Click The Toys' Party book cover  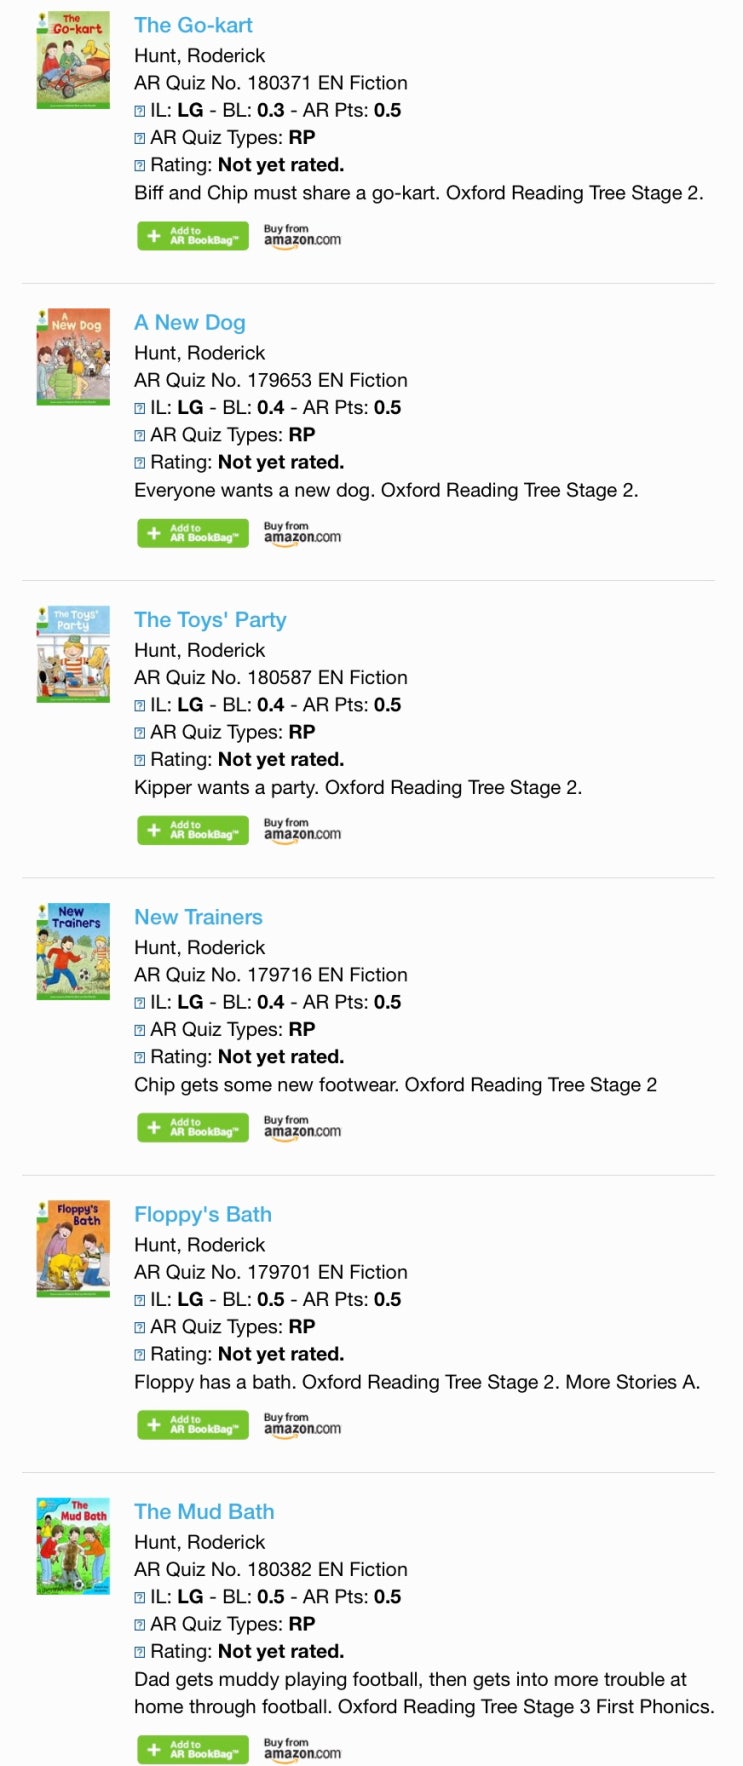click(x=73, y=654)
